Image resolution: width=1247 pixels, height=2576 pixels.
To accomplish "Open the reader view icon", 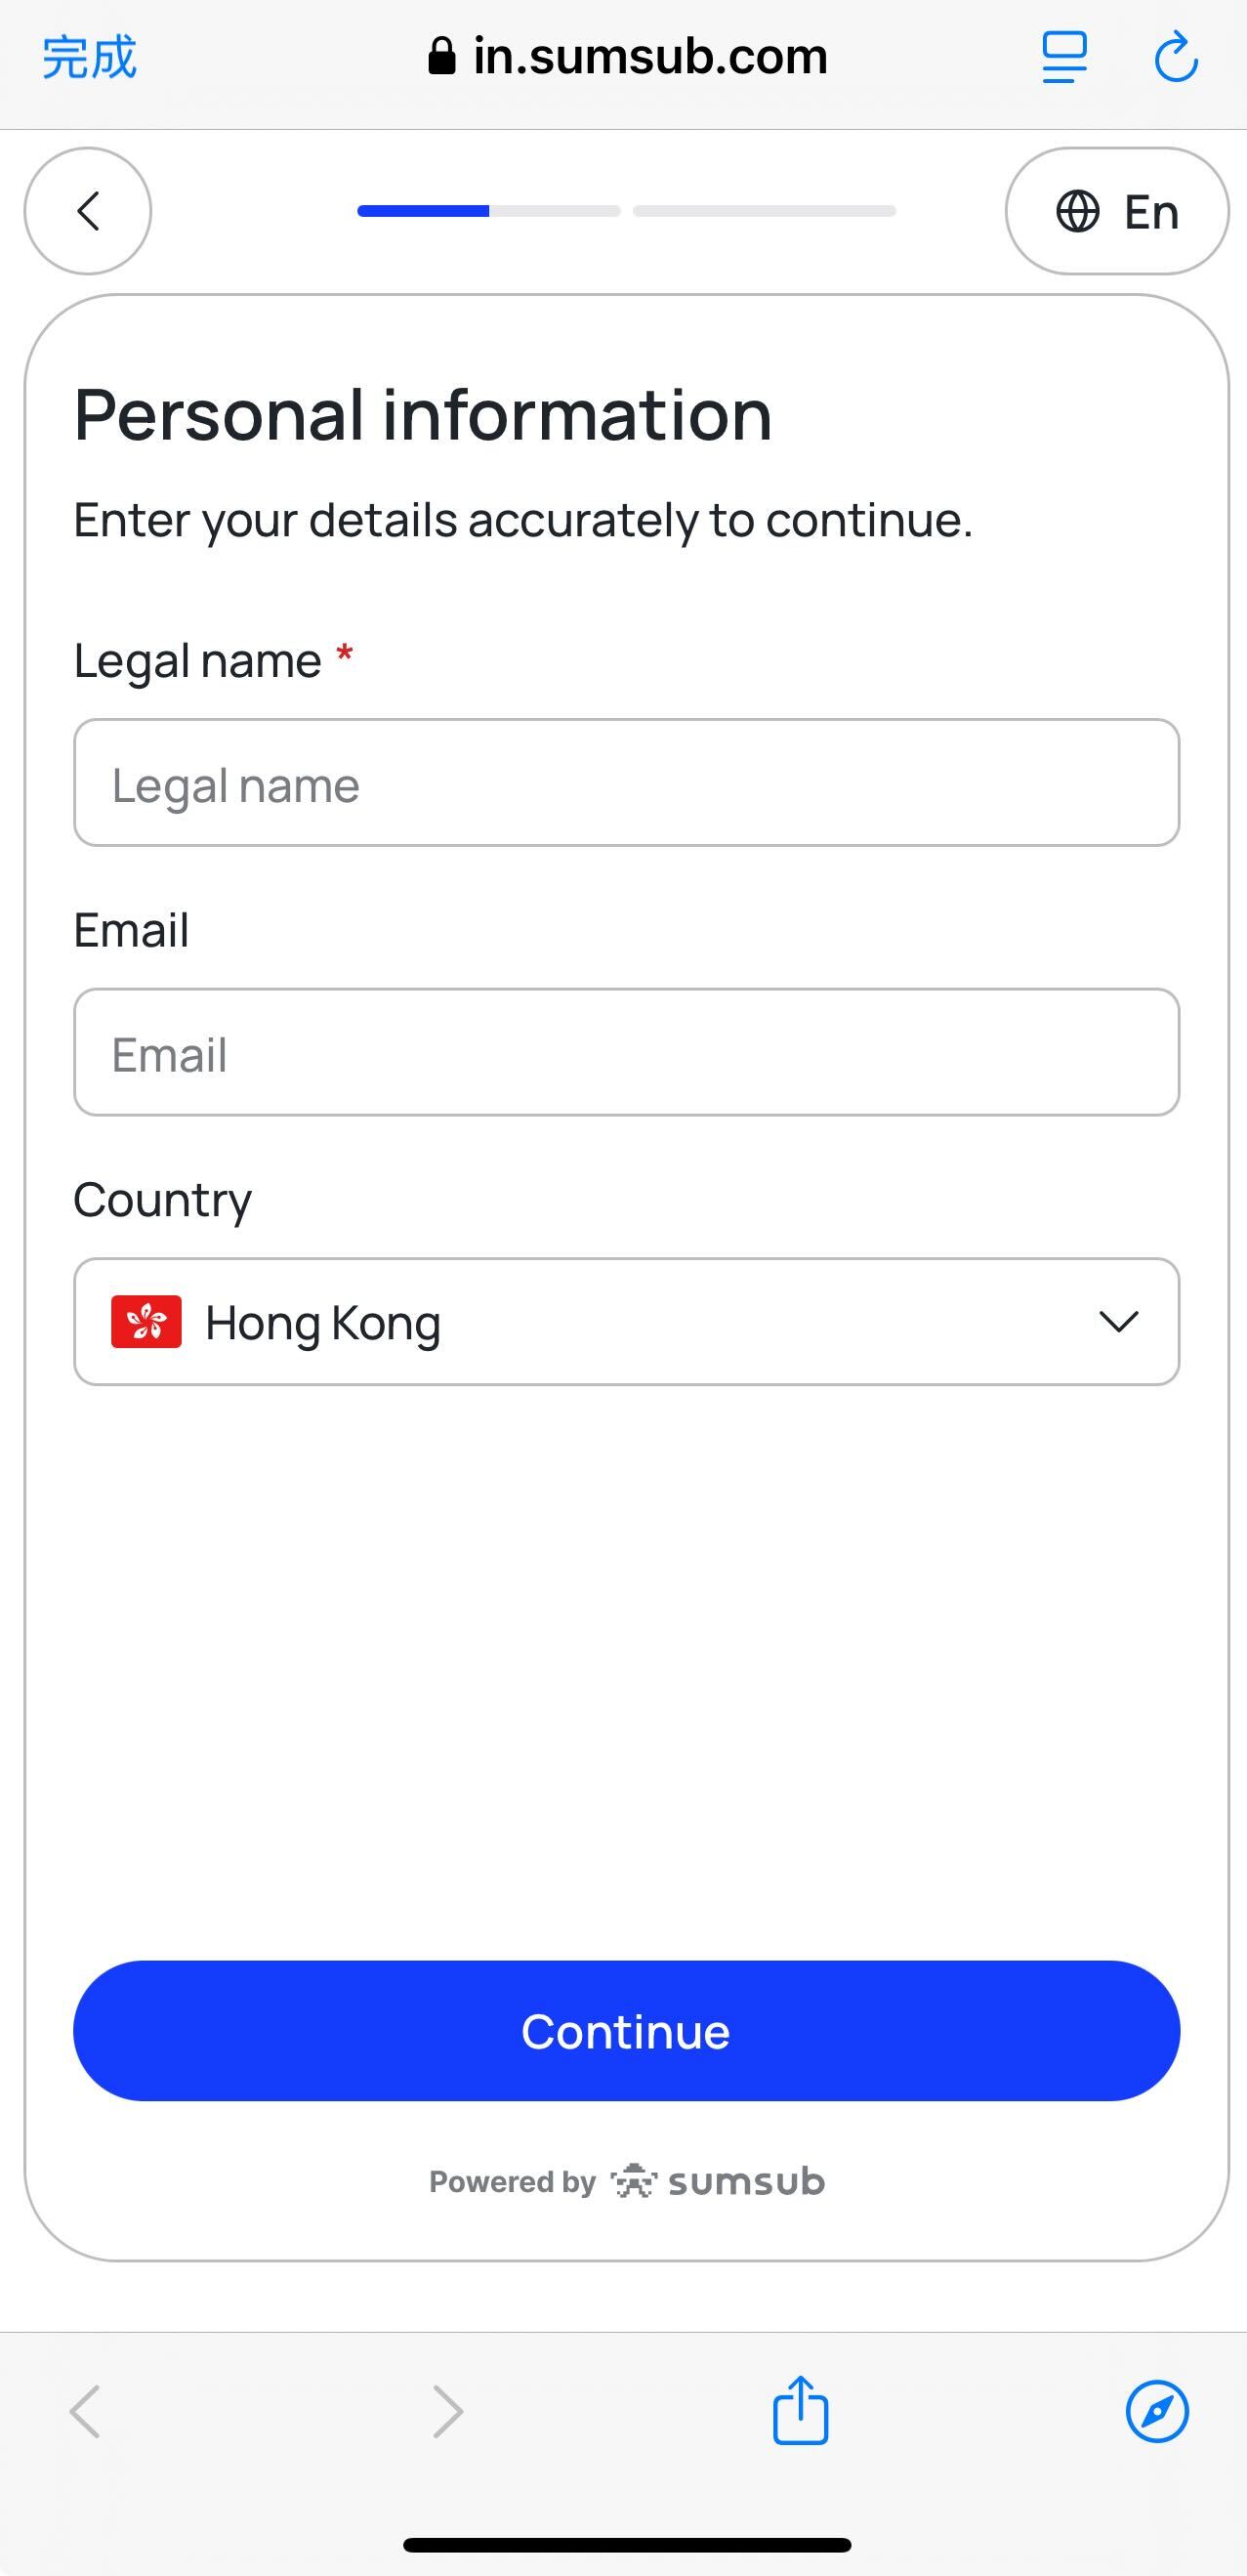I will click(x=1064, y=57).
